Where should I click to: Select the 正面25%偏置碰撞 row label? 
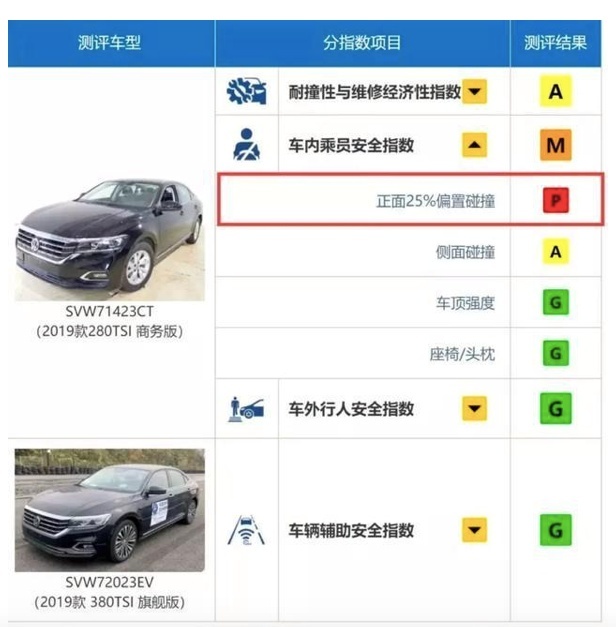coord(436,201)
